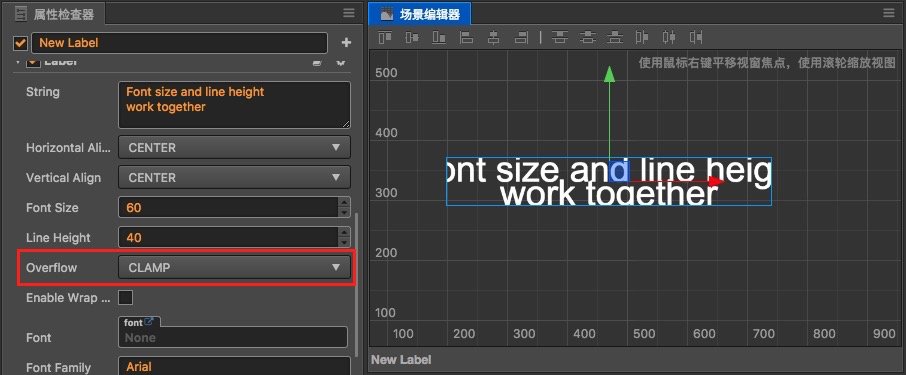Select the 场景编辑器 scene editor tab

pyautogui.click(x=420, y=13)
